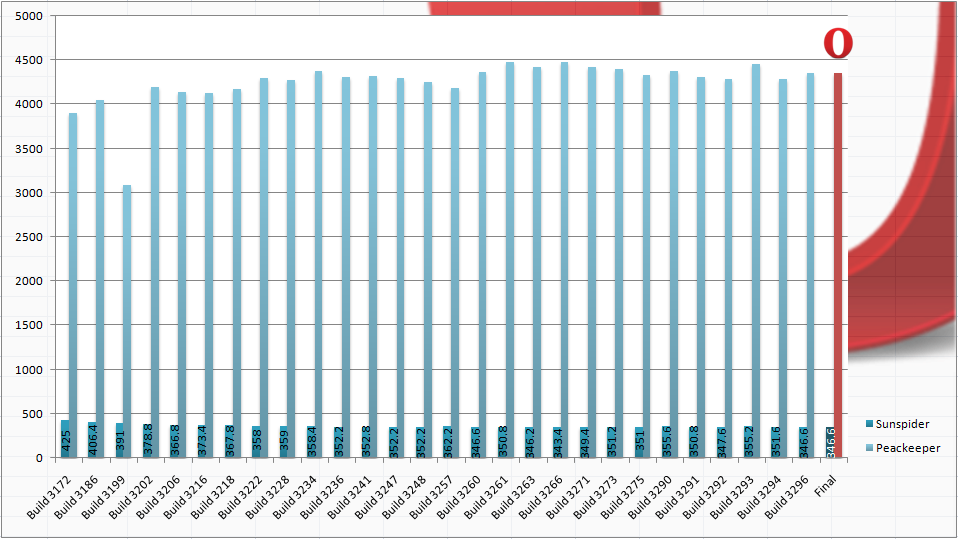958x539 pixels.
Task: Click the Peacekeeper legend color swatch
Action: coord(867,448)
